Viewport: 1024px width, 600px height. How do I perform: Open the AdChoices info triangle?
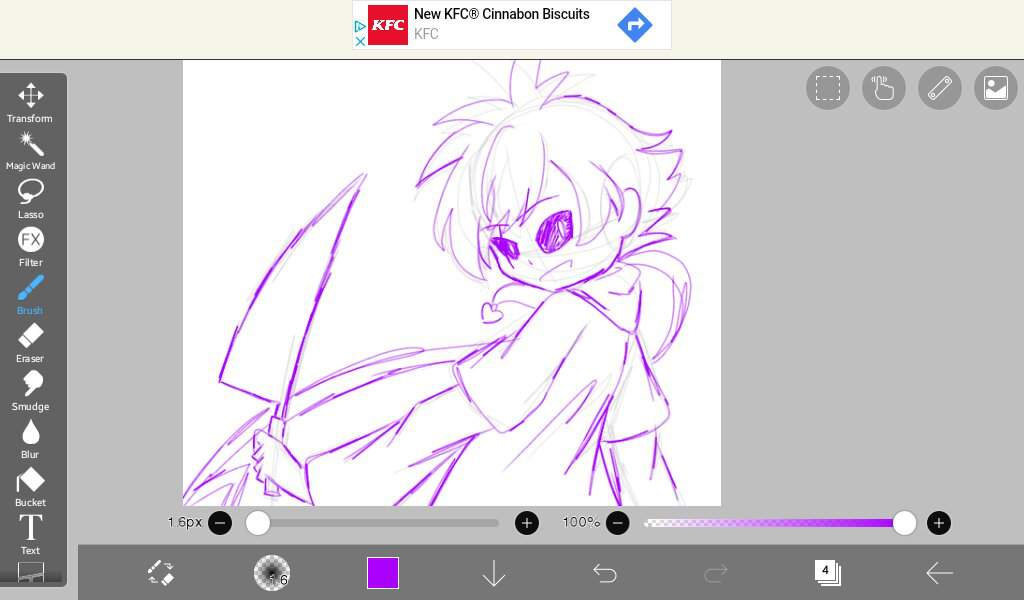click(360, 27)
